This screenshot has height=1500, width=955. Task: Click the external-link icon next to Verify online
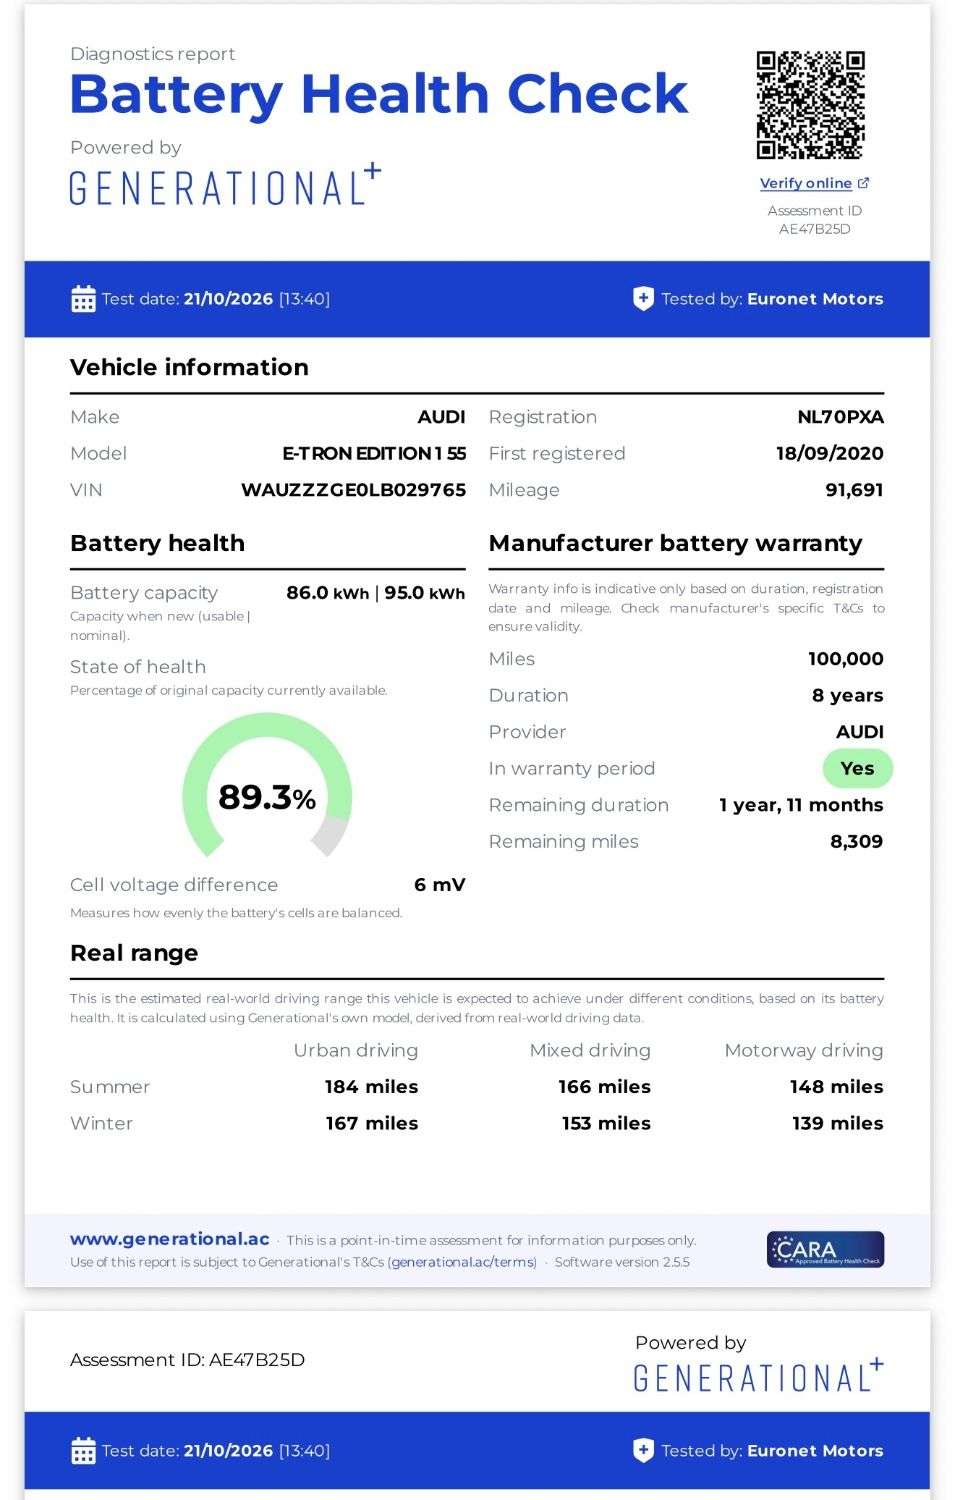[864, 183]
